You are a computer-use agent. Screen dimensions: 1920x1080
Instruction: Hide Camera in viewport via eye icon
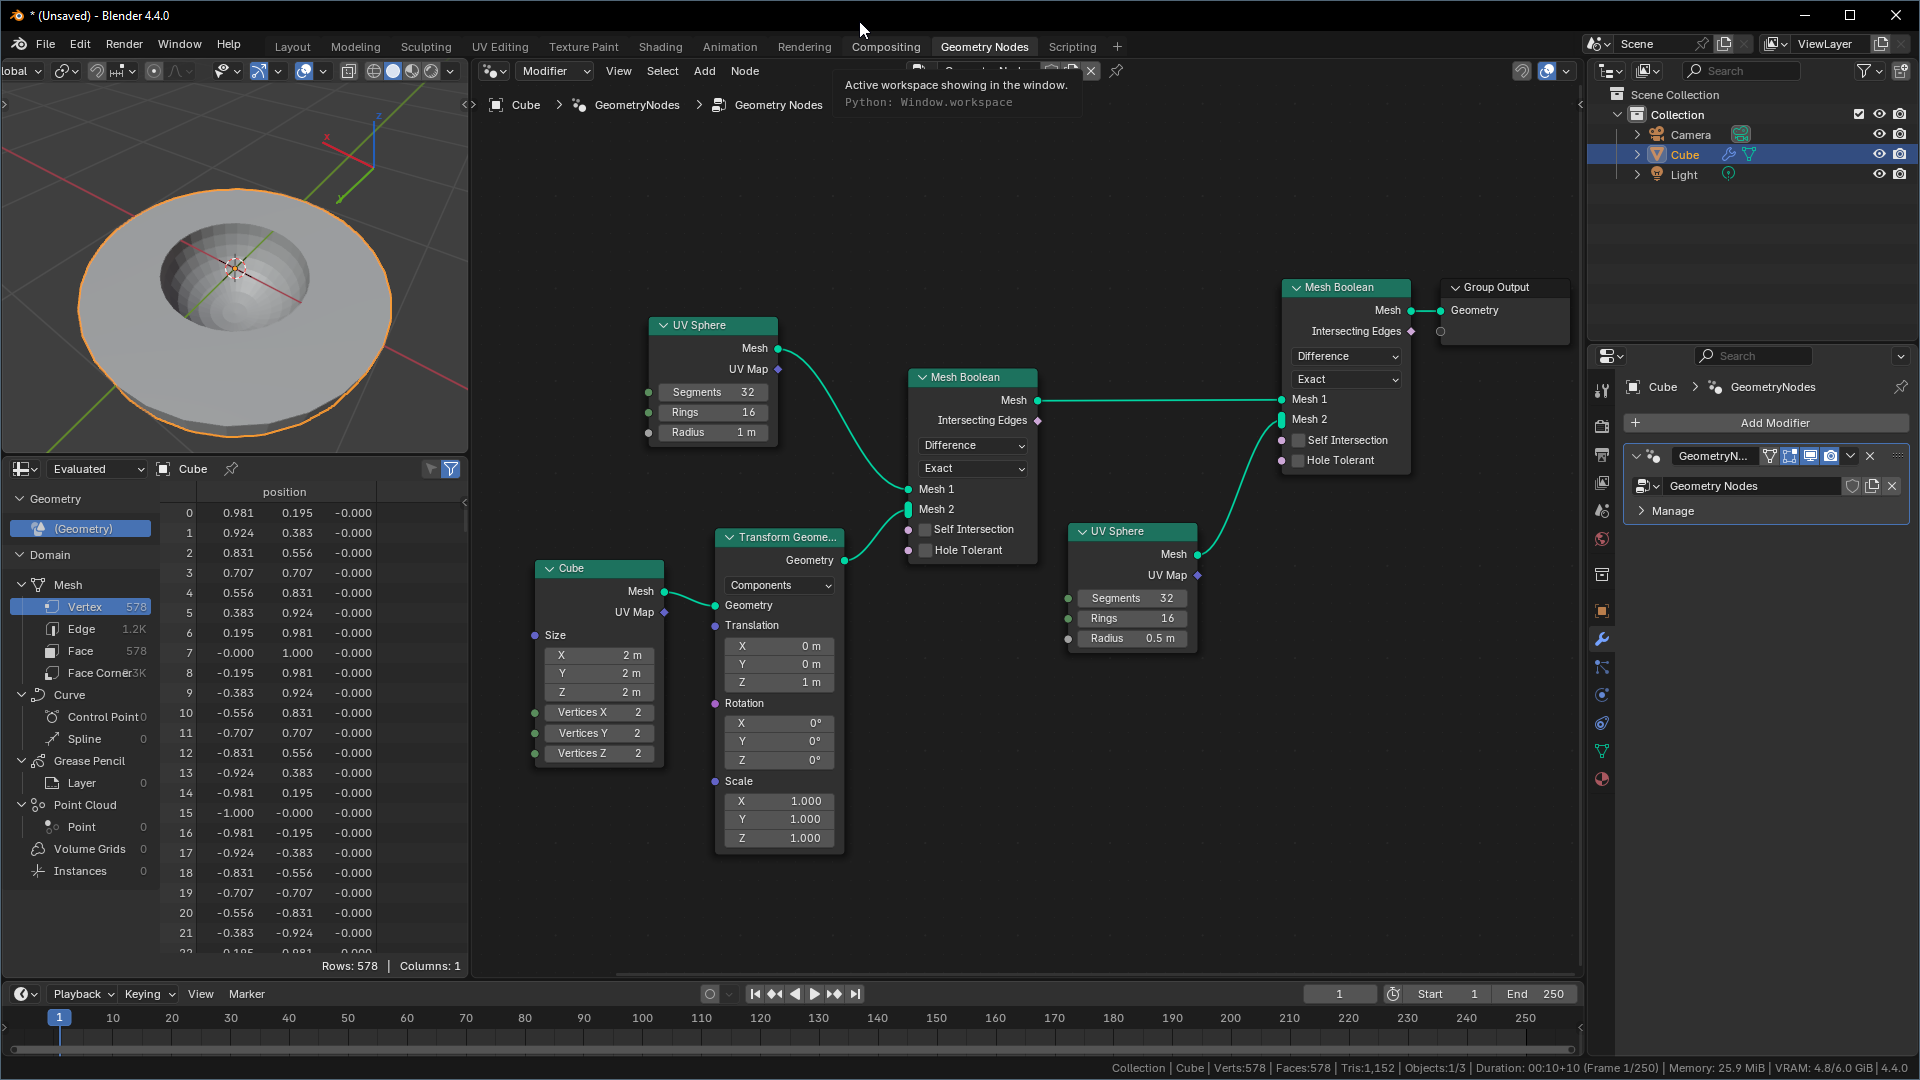pos(1879,134)
